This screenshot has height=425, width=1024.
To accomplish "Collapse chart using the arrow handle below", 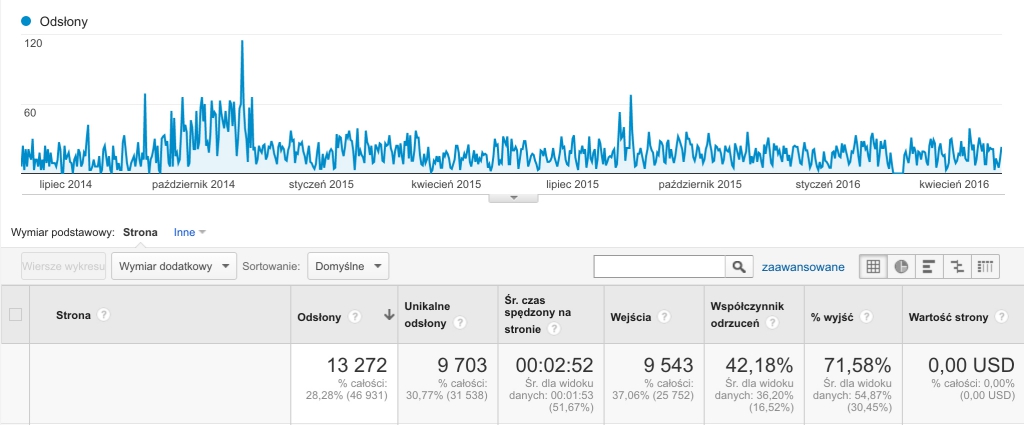I will 515,197.
